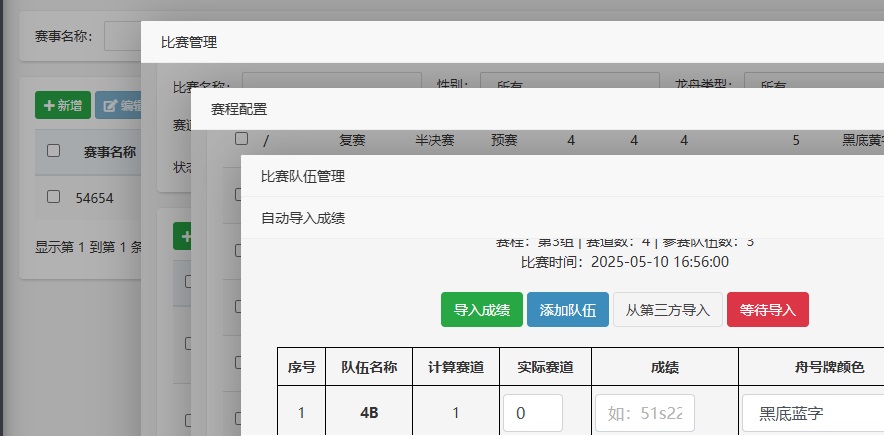Click the red 等待导入 button
Viewport: 884px width, 436px height.
coord(768,310)
